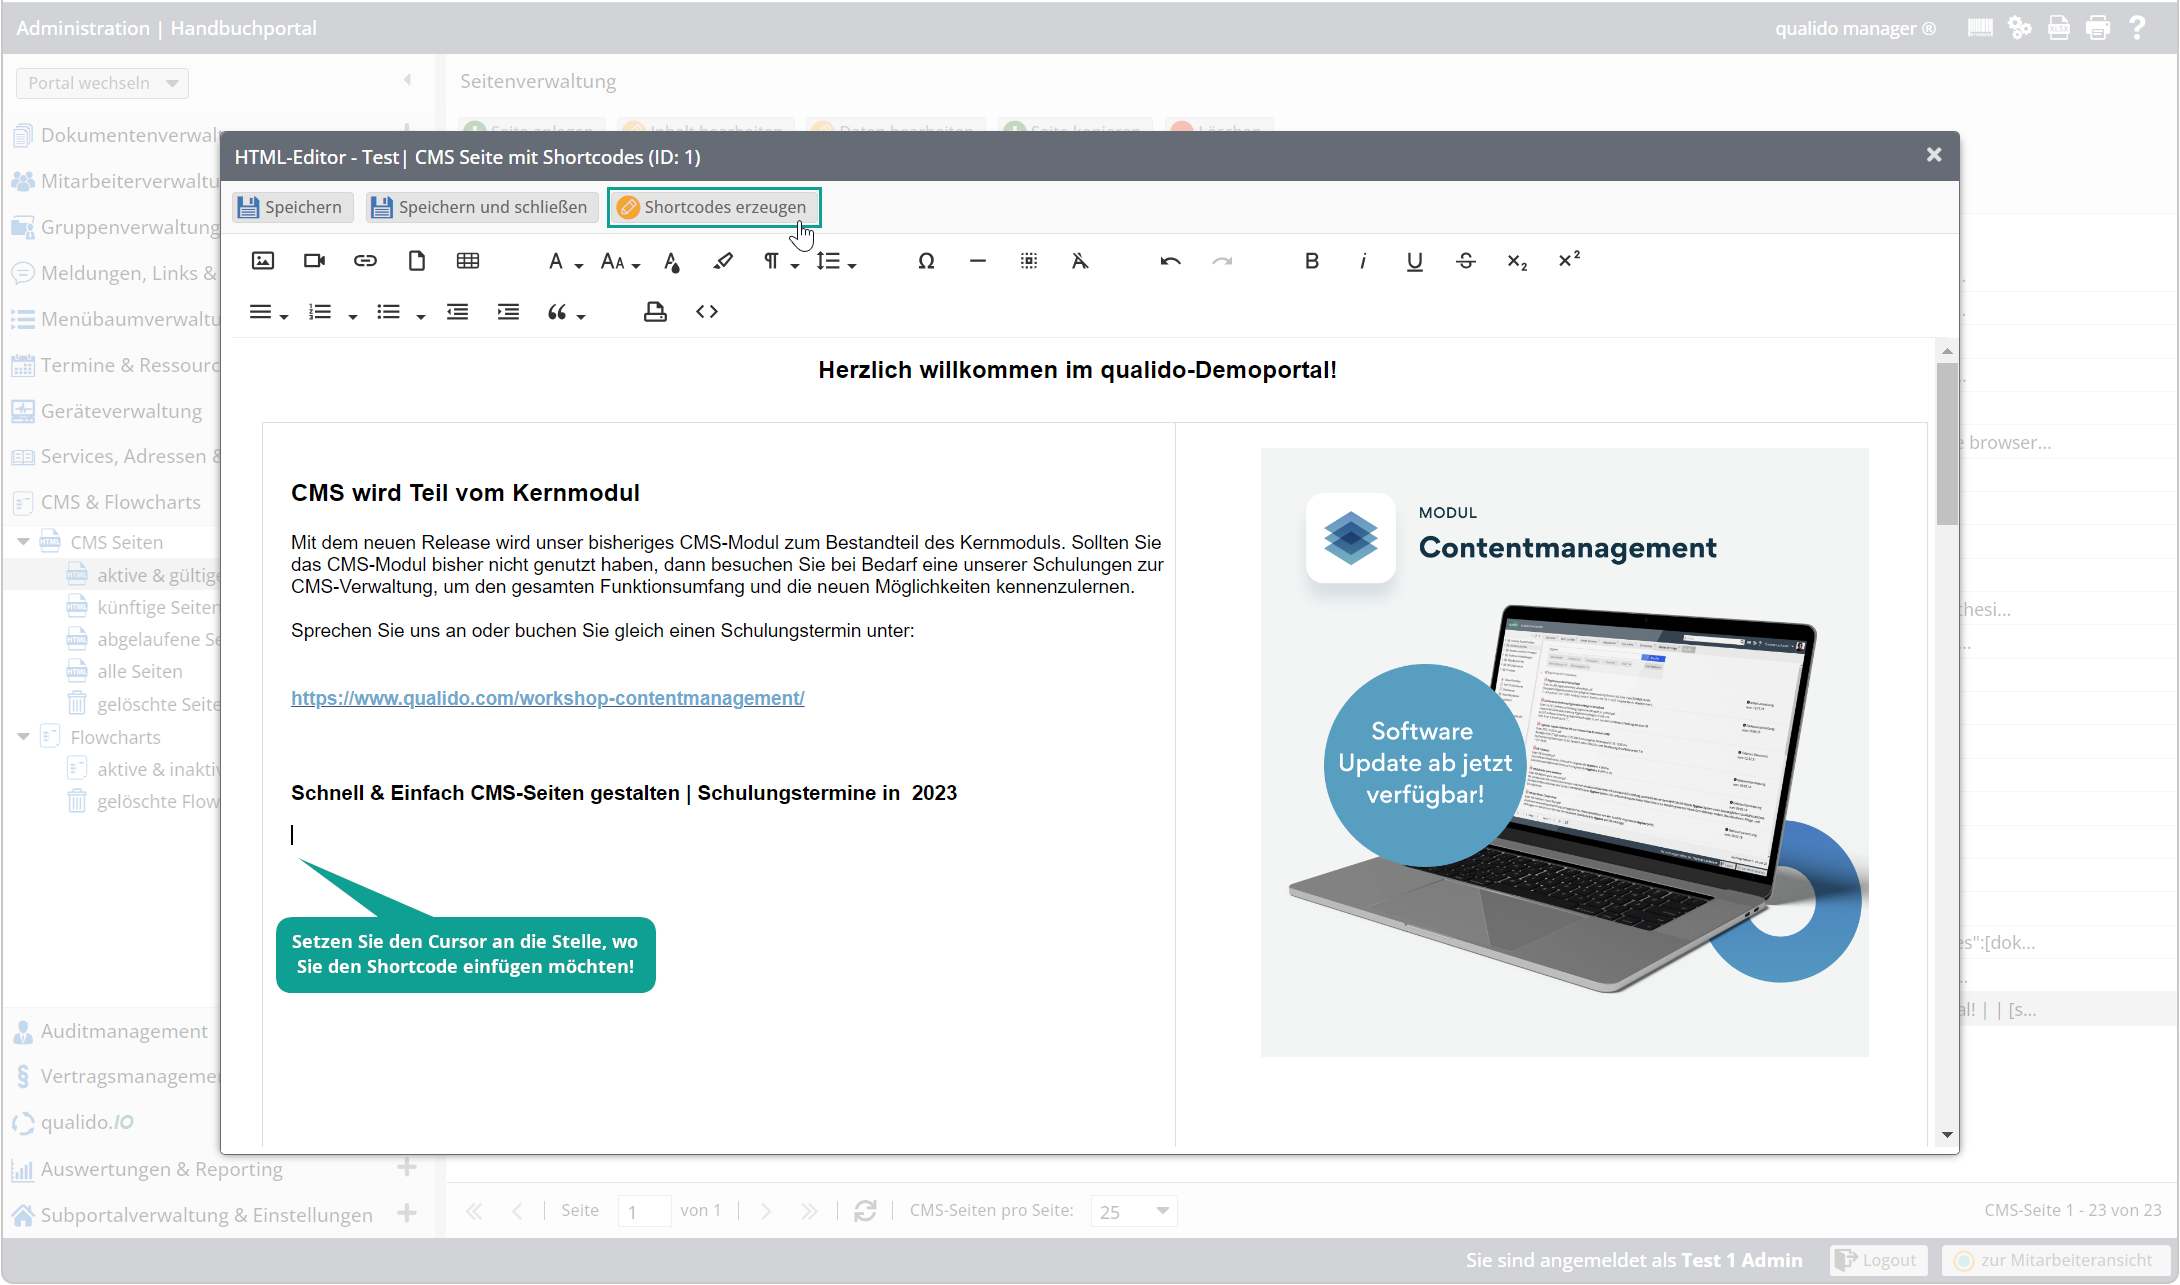The image size is (2180, 1285).
Task: Close the HTML-Editor dialog
Action: point(1933,155)
